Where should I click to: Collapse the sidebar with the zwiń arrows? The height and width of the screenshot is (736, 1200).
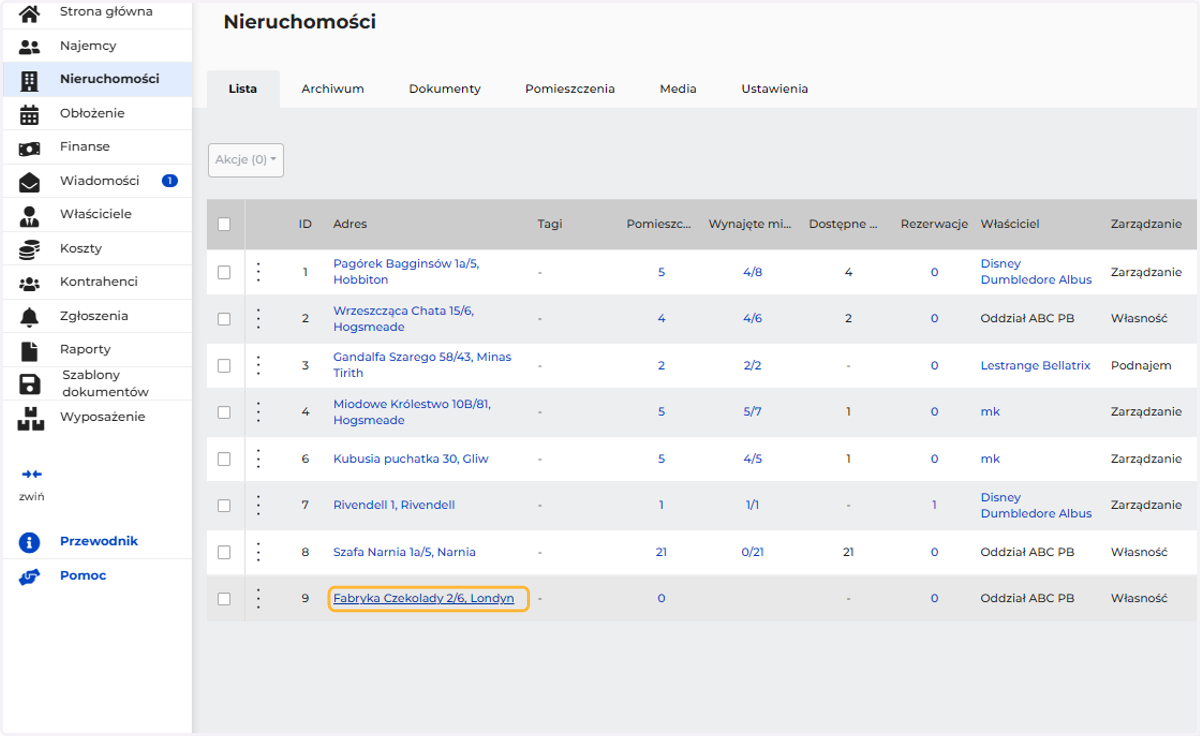tap(31, 474)
